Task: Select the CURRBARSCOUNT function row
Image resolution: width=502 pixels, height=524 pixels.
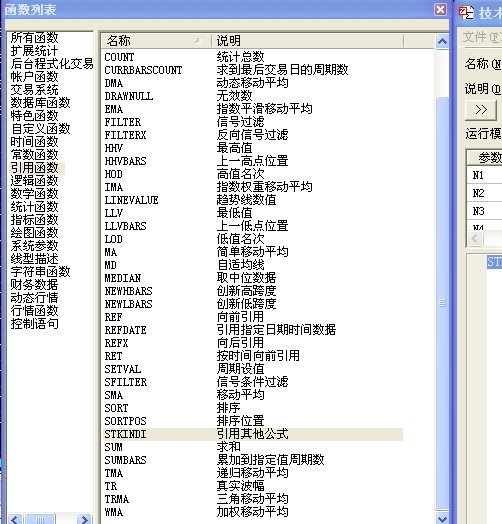Action: pyautogui.click(x=252, y=70)
